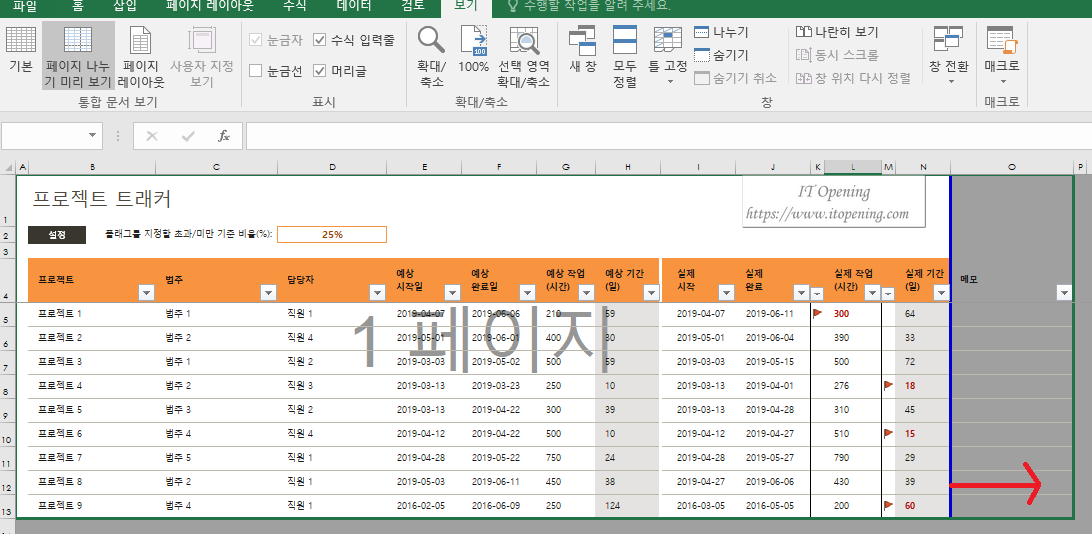Select row header 5

[x=7, y=317]
